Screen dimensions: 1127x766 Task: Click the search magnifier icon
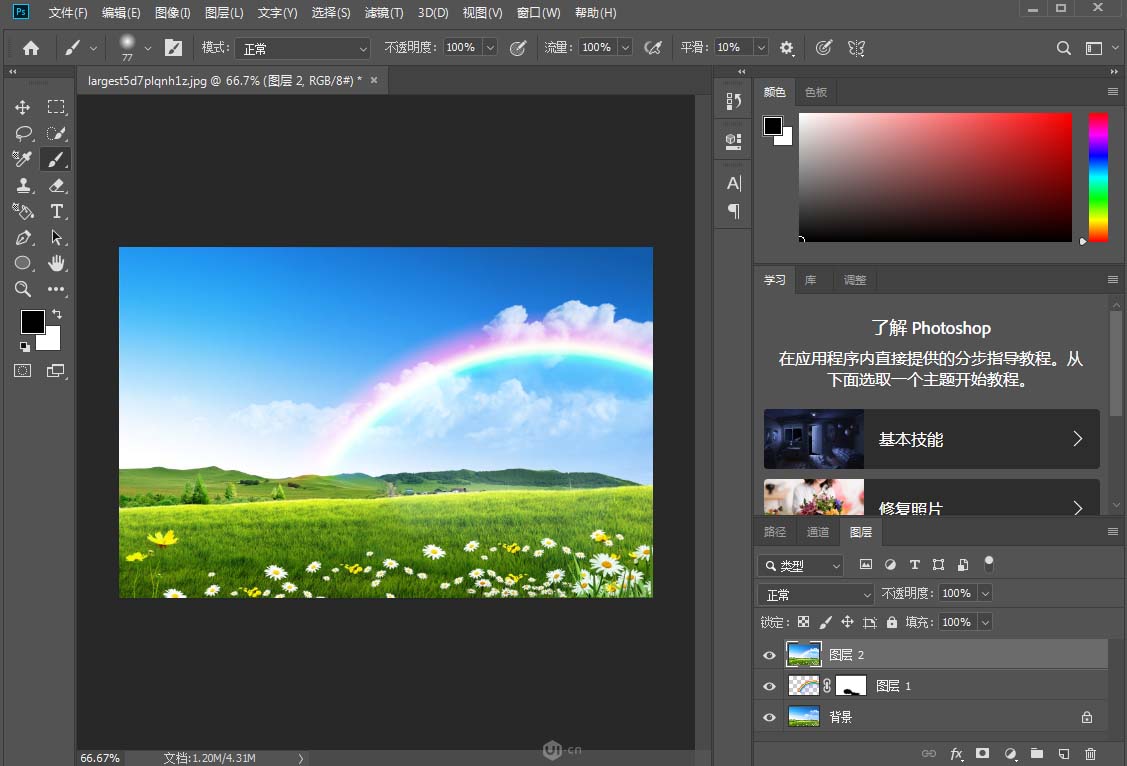[1064, 48]
